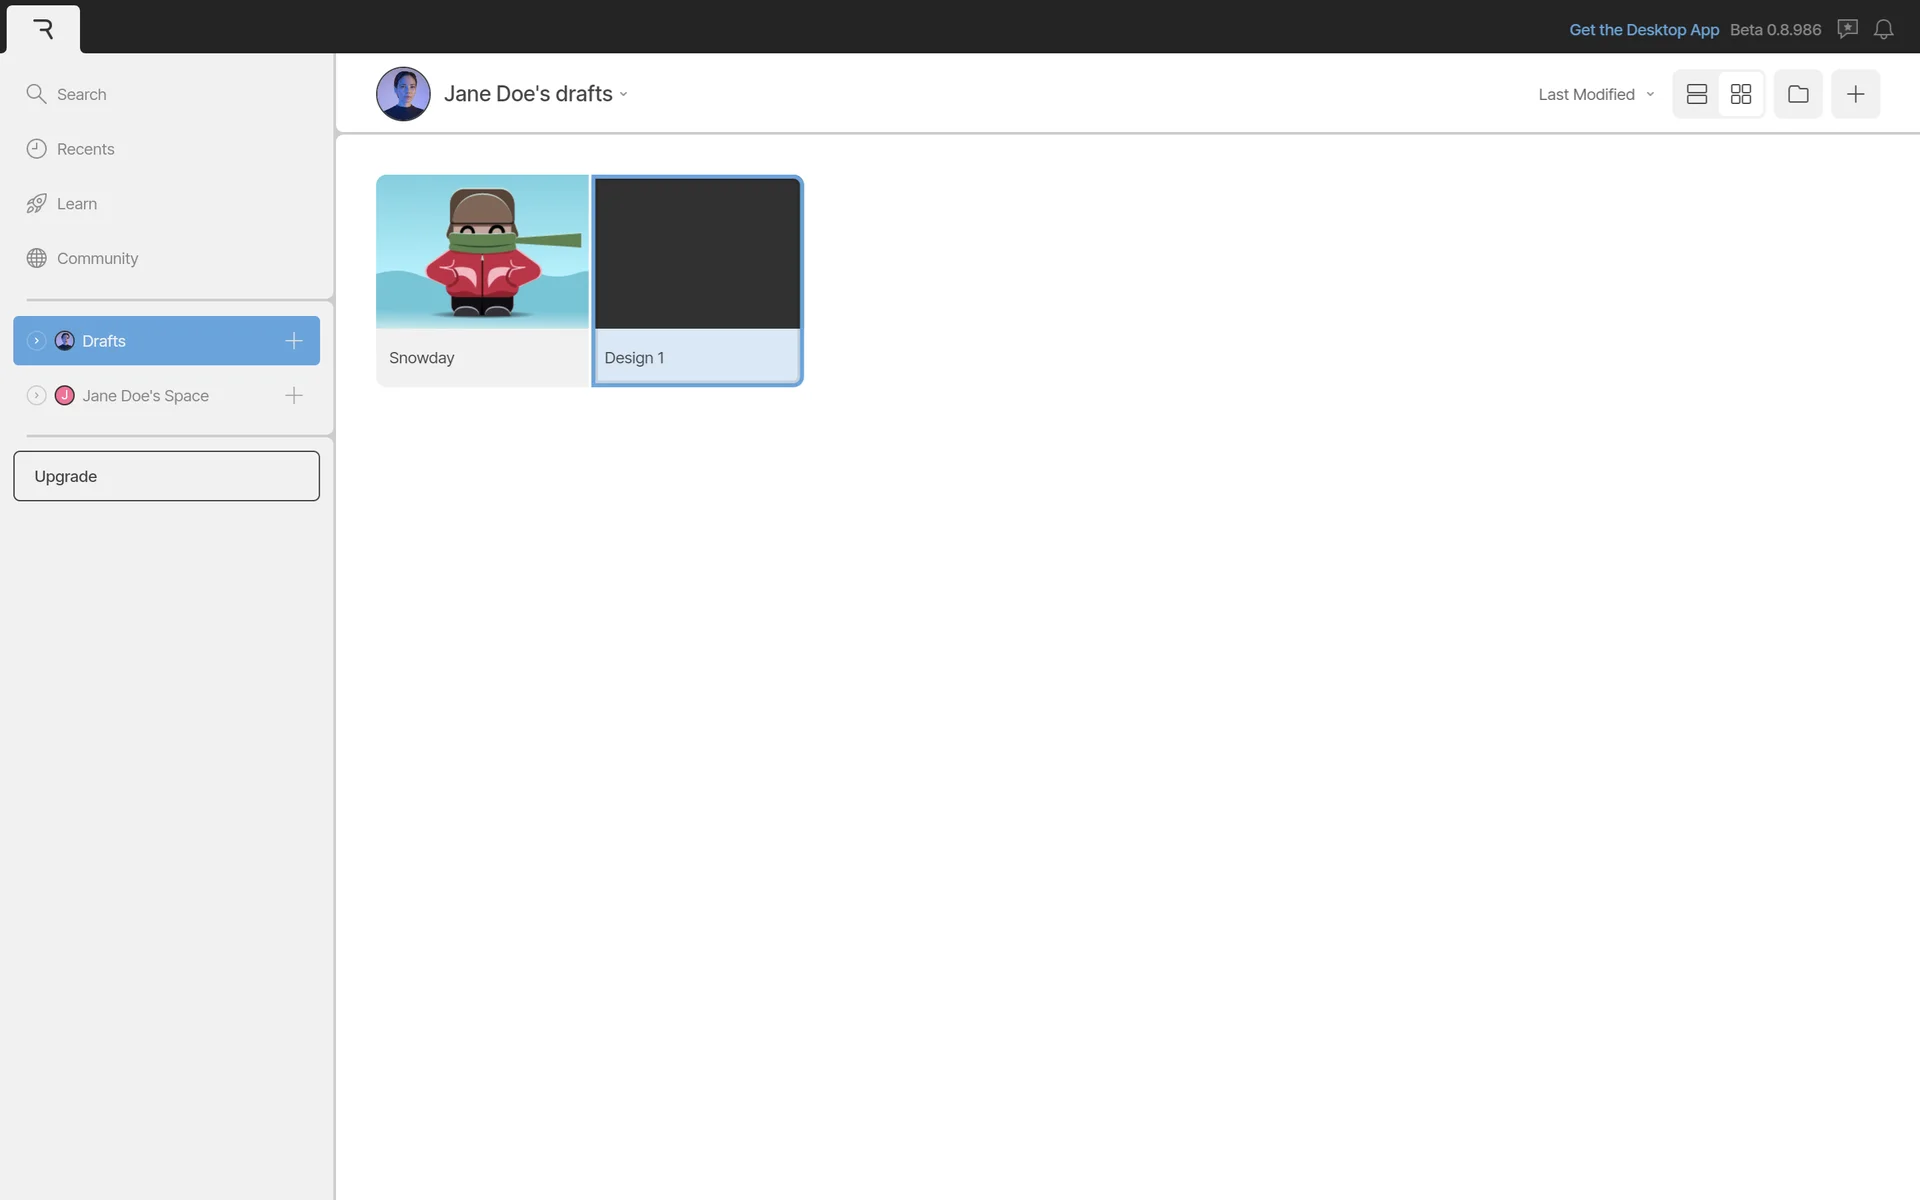
Task: Create a new file with plus button
Action: click(1855, 94)
